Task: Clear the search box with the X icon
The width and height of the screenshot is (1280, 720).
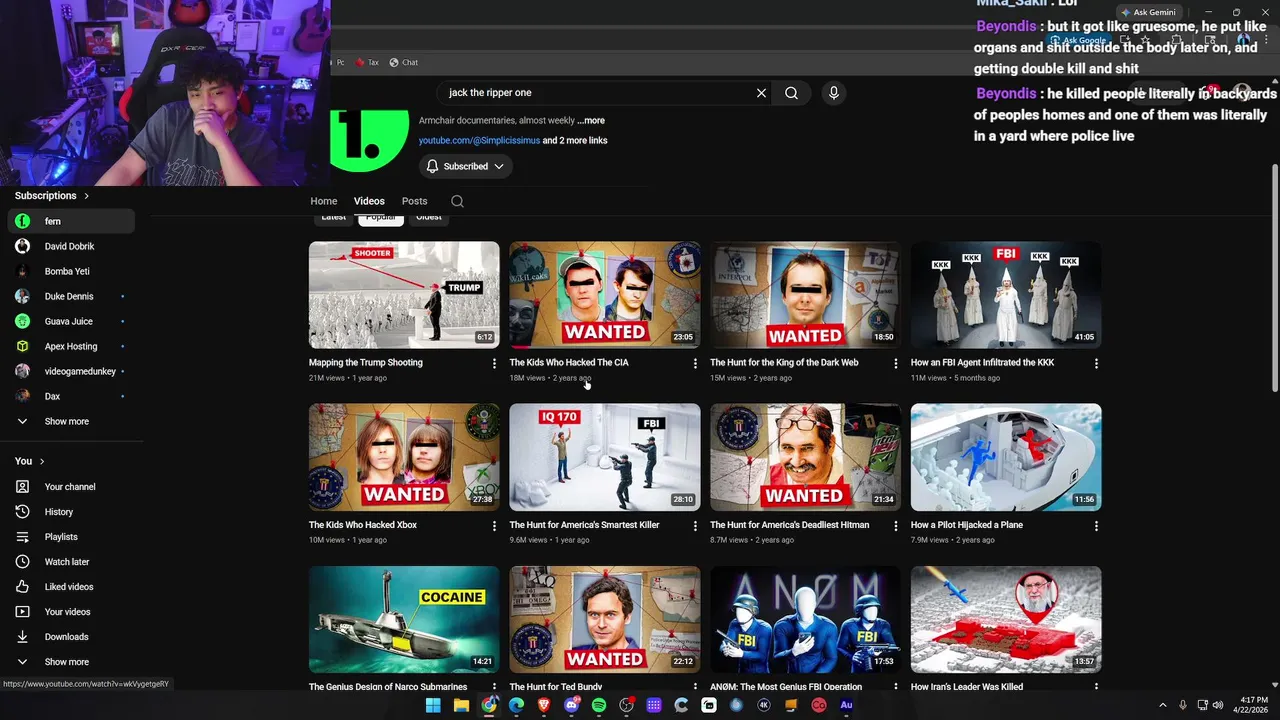Action: click(761, 93)
